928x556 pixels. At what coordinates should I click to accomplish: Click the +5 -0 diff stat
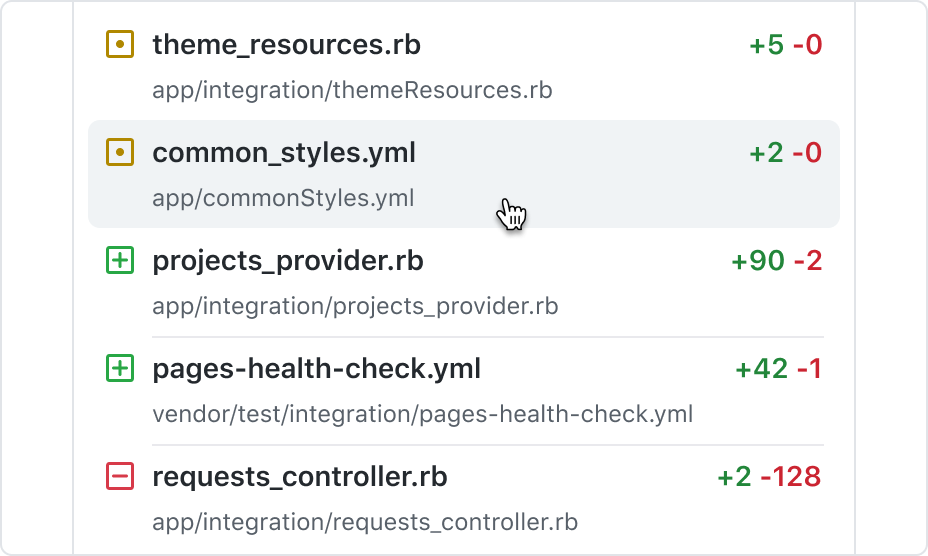[x=786, y=45]
